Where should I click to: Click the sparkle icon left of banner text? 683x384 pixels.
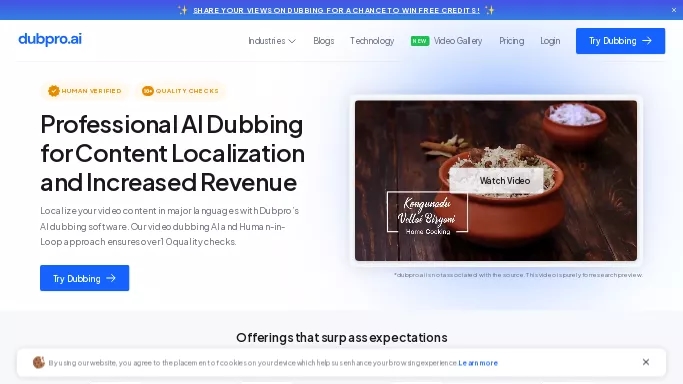click(x=183, y=10)
